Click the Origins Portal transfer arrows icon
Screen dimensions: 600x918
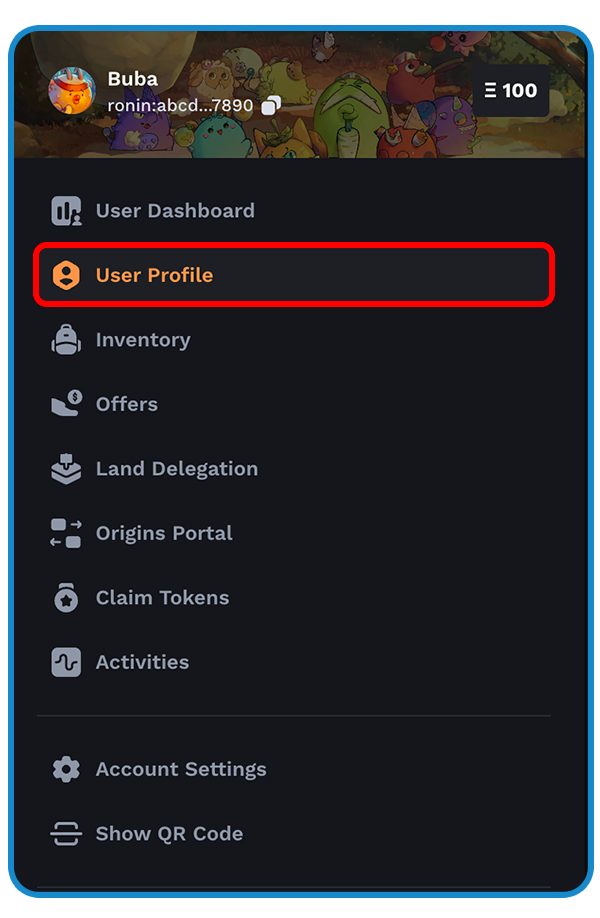pos(66,533)
